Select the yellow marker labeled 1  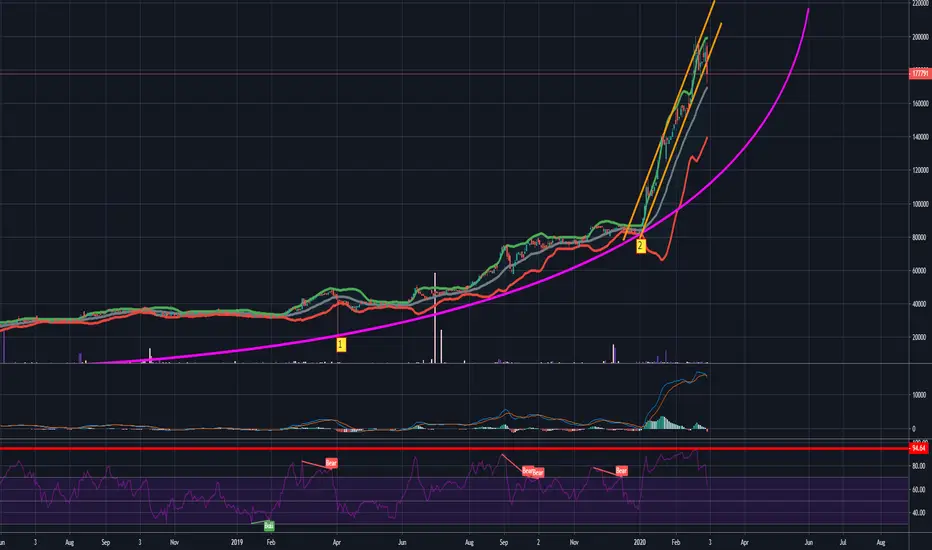tap(341, 344)
